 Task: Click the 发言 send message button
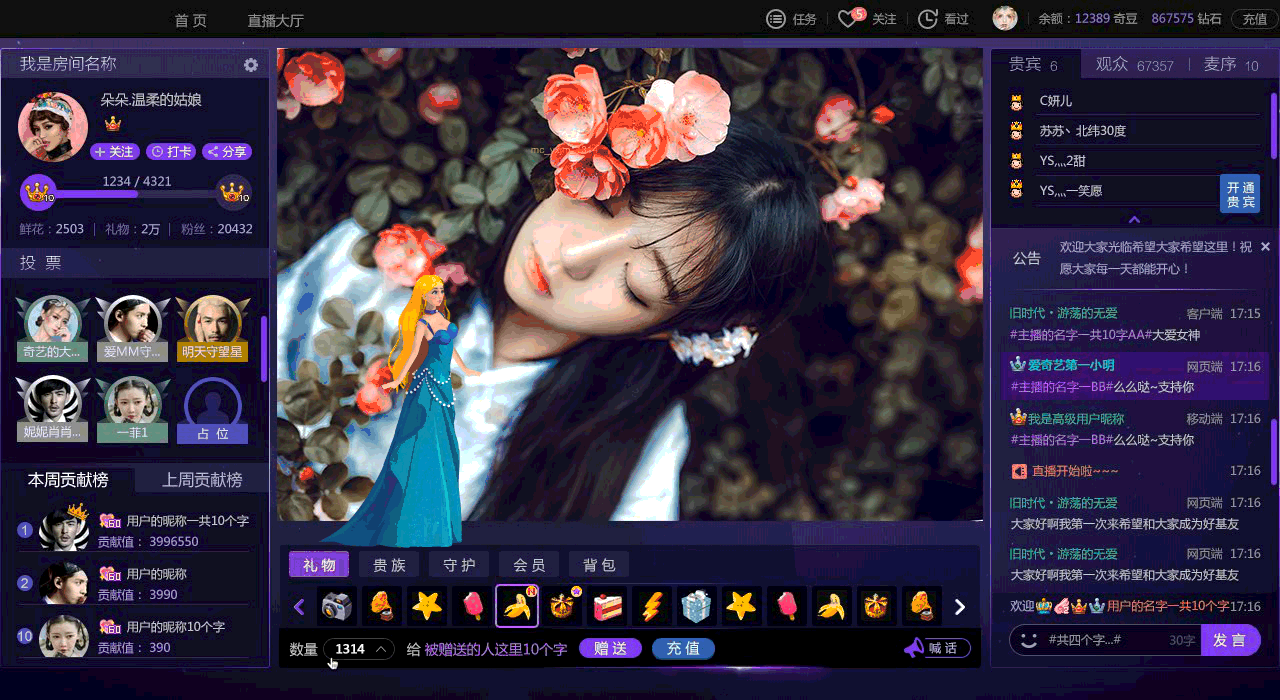1230,640
